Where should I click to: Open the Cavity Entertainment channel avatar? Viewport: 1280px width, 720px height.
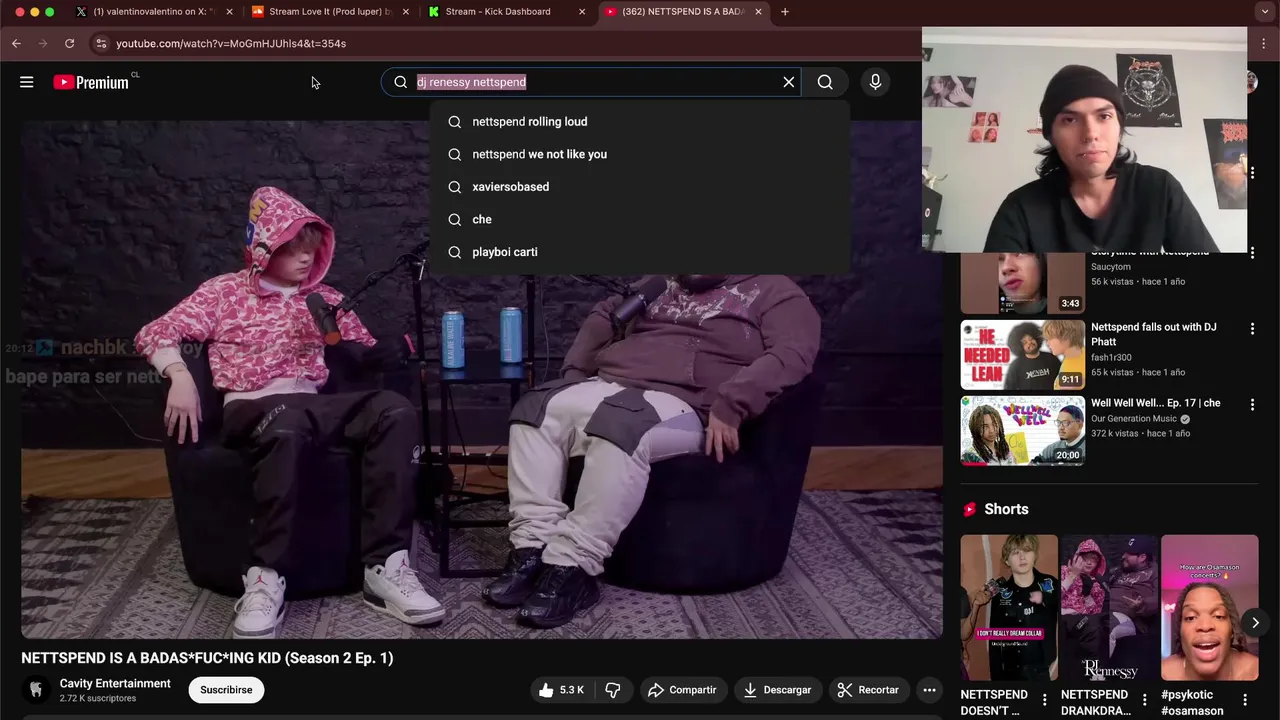tap(36, 690)
